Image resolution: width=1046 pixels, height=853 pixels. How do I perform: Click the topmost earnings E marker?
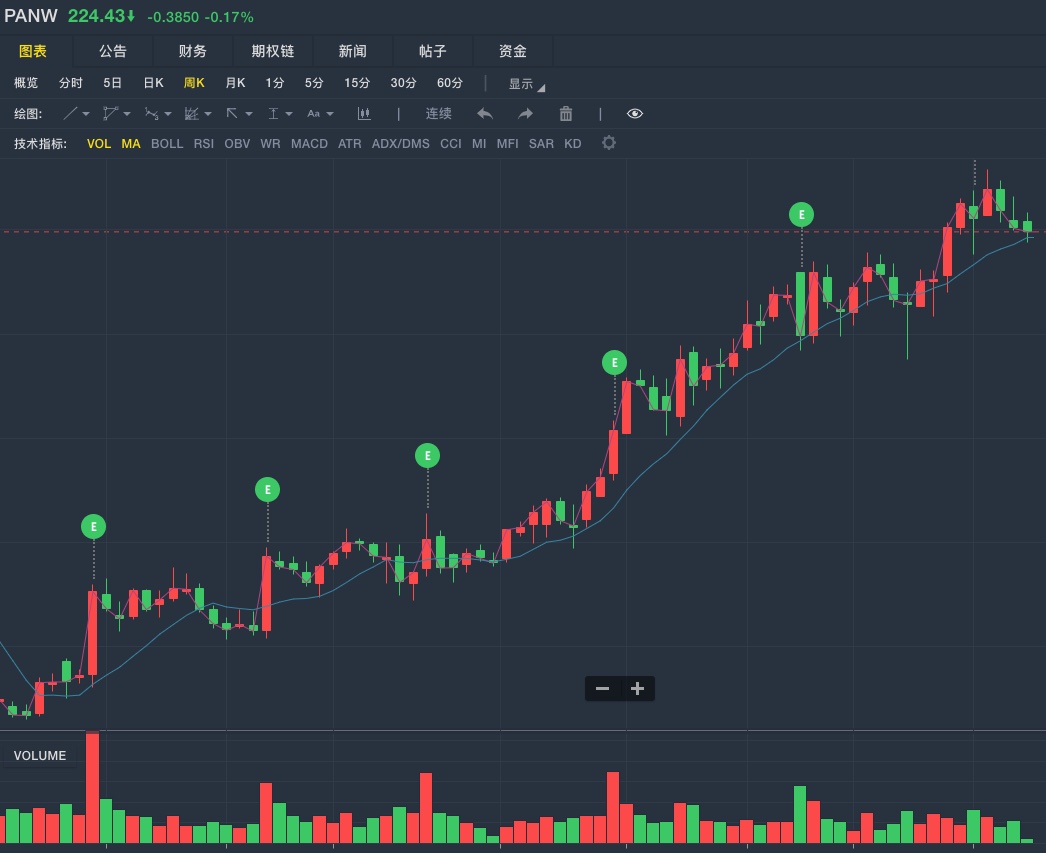coord(801,214)
